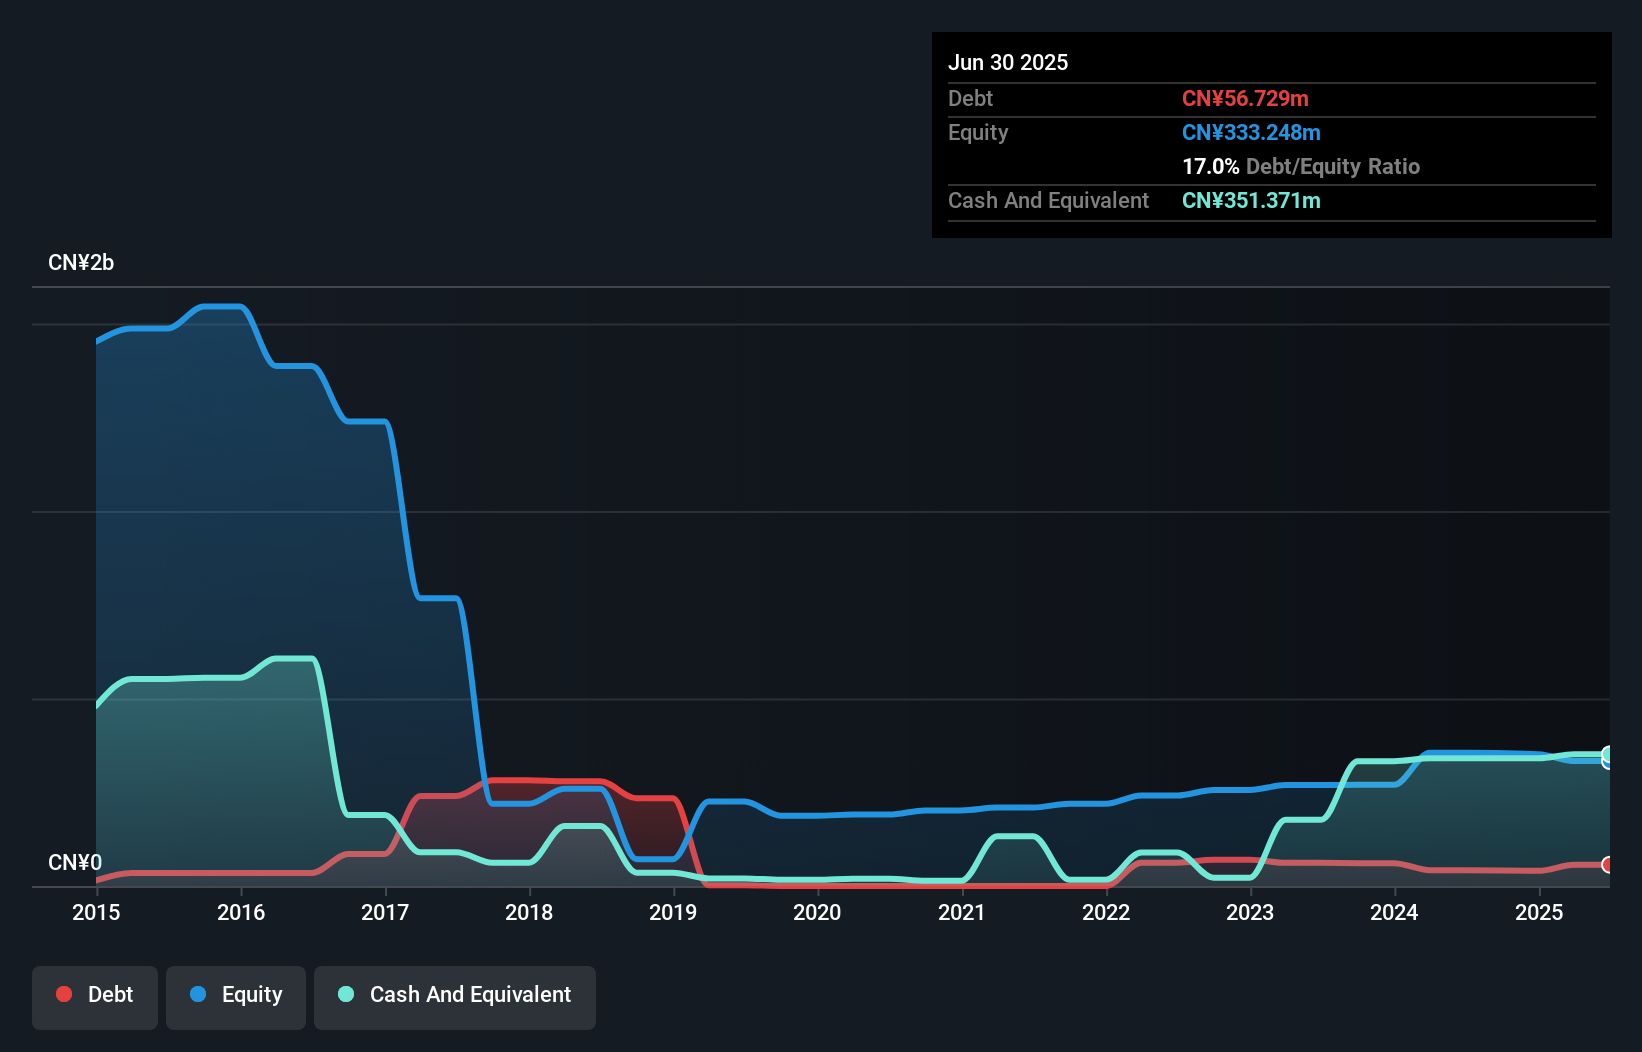Click the Cash endpoint circle on the chart

(x=1608, y=756)
